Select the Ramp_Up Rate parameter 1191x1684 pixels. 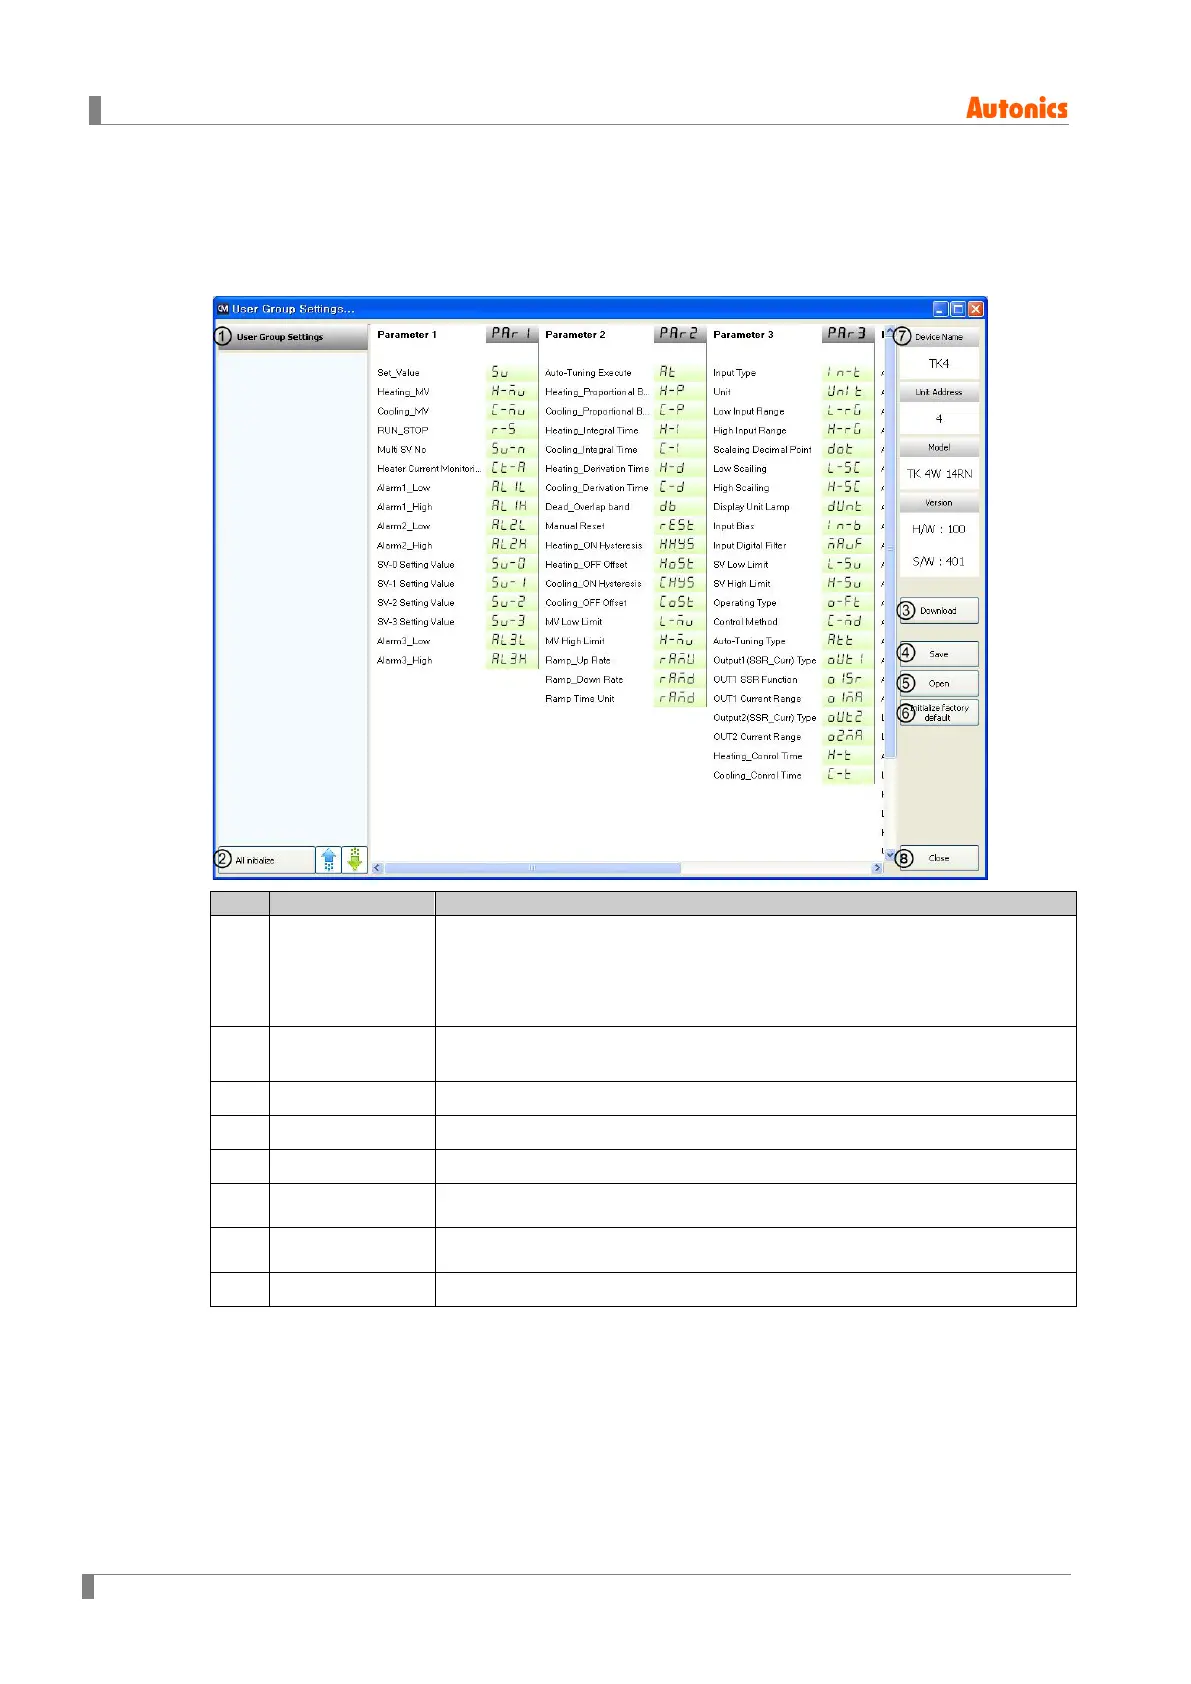coord(577,661)
